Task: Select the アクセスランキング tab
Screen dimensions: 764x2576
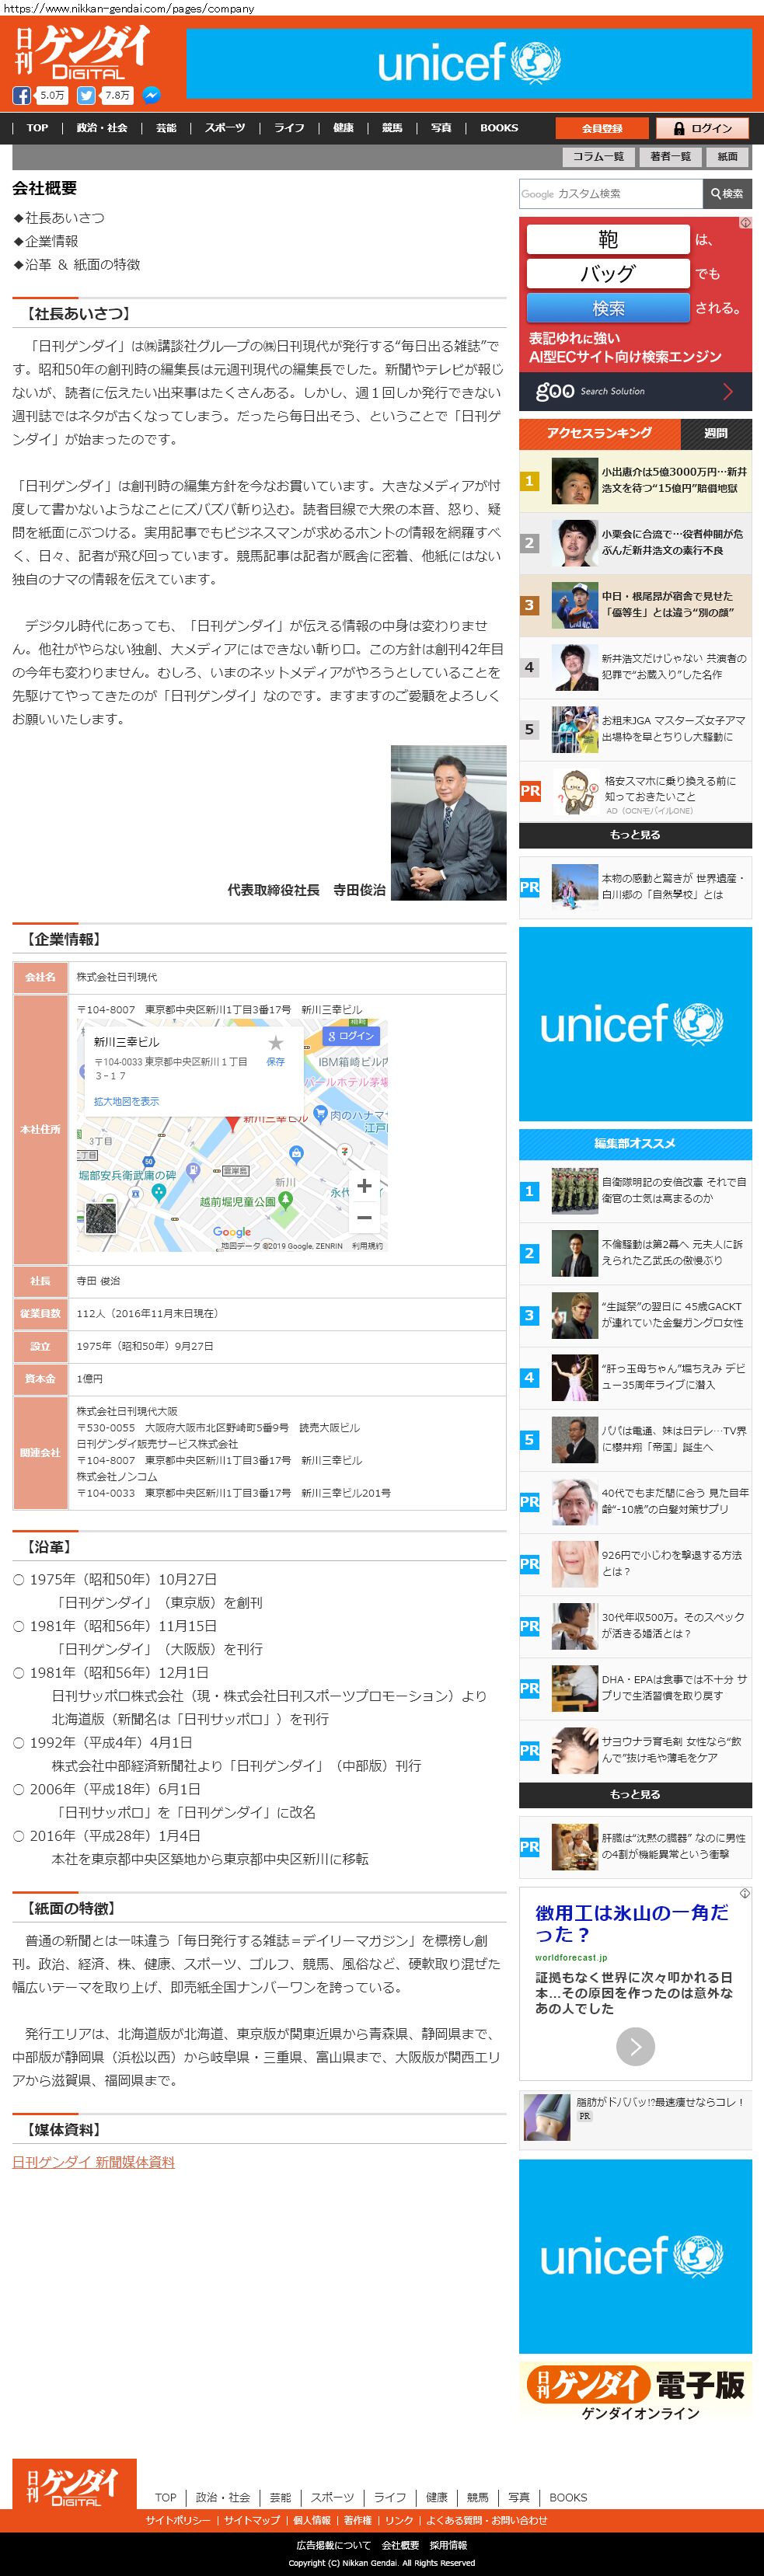Action: pyautogui.click(x=599, y=433)
